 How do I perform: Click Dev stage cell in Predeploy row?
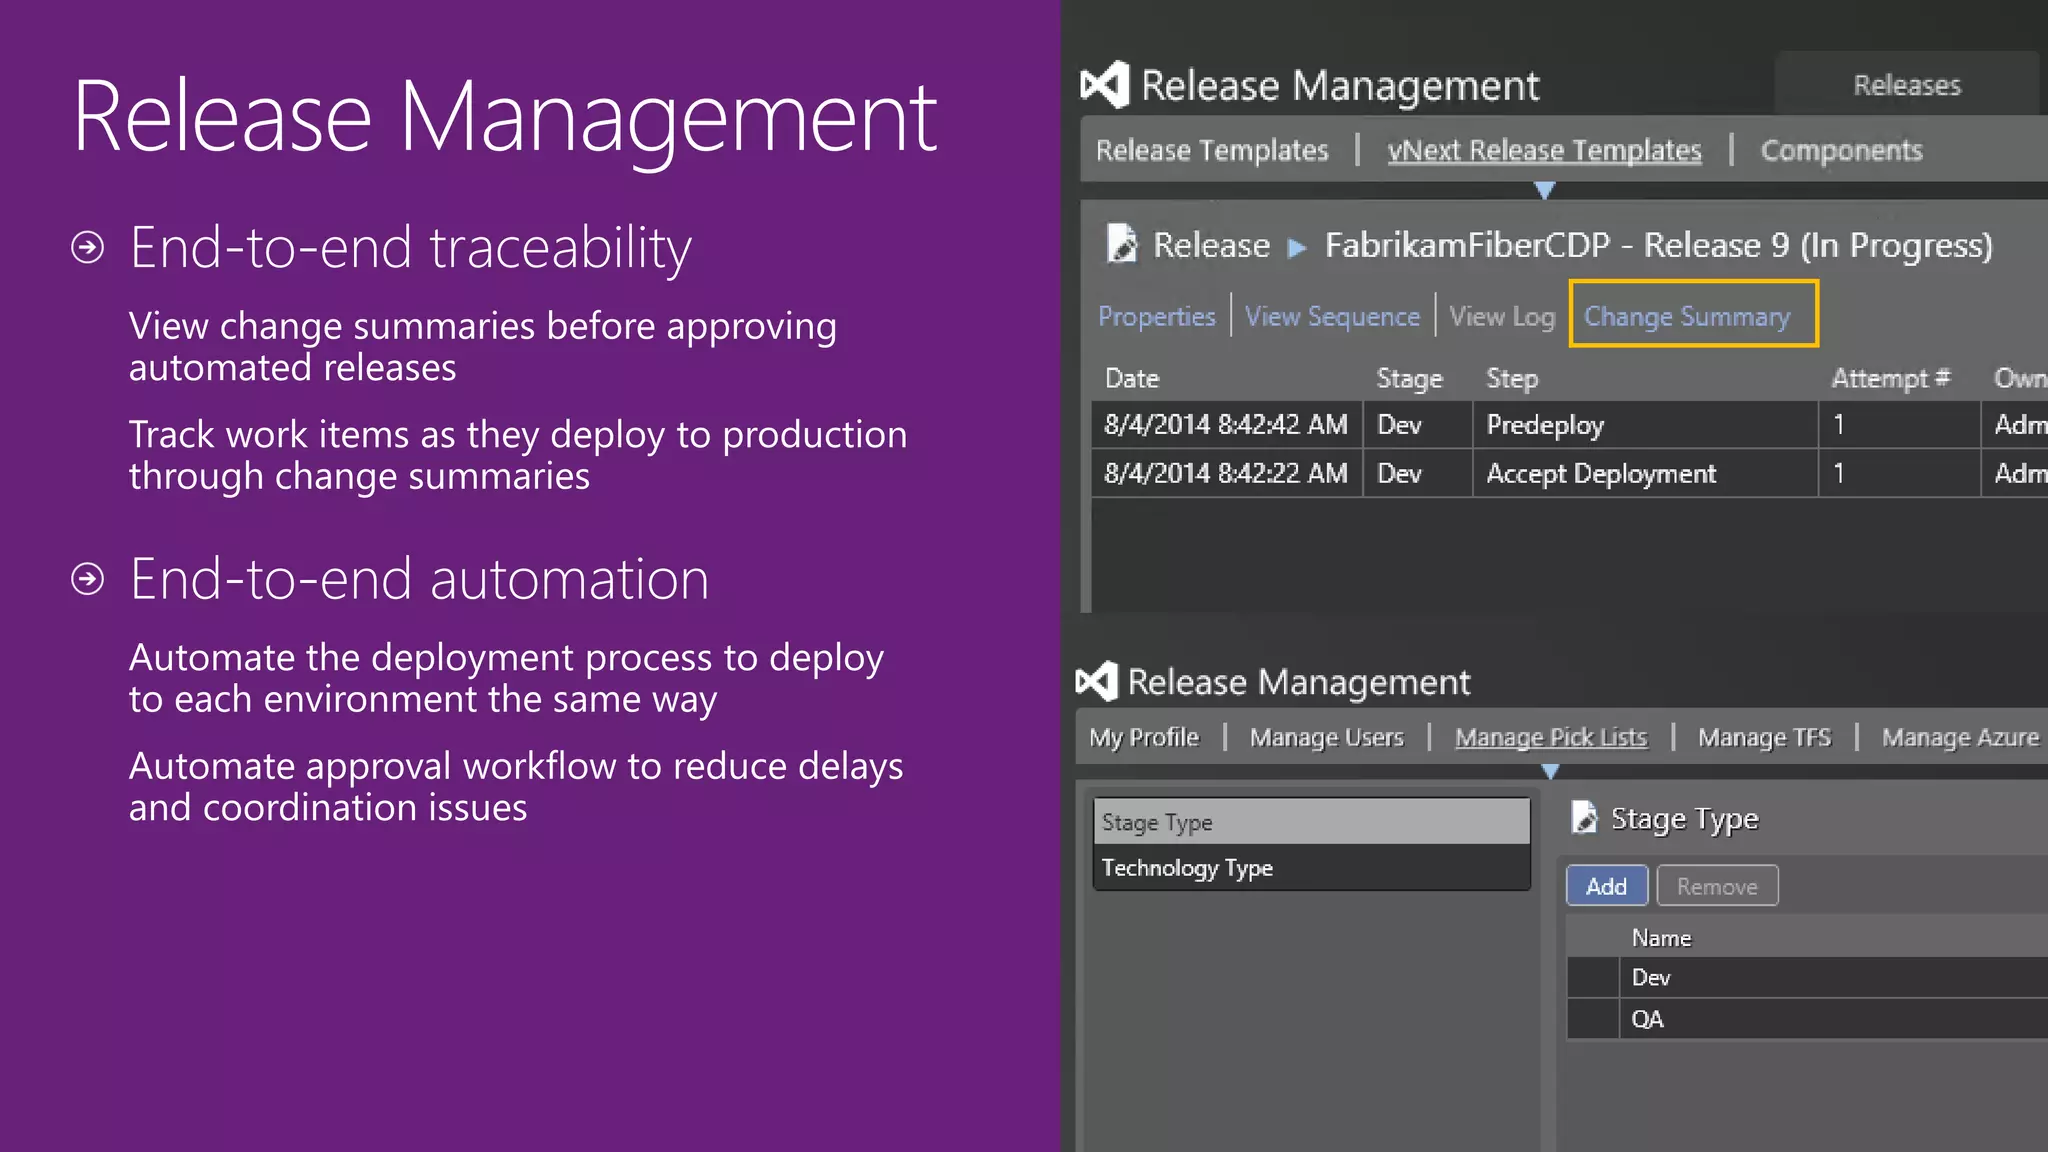pyautogui.click(x=1417, y=425)
